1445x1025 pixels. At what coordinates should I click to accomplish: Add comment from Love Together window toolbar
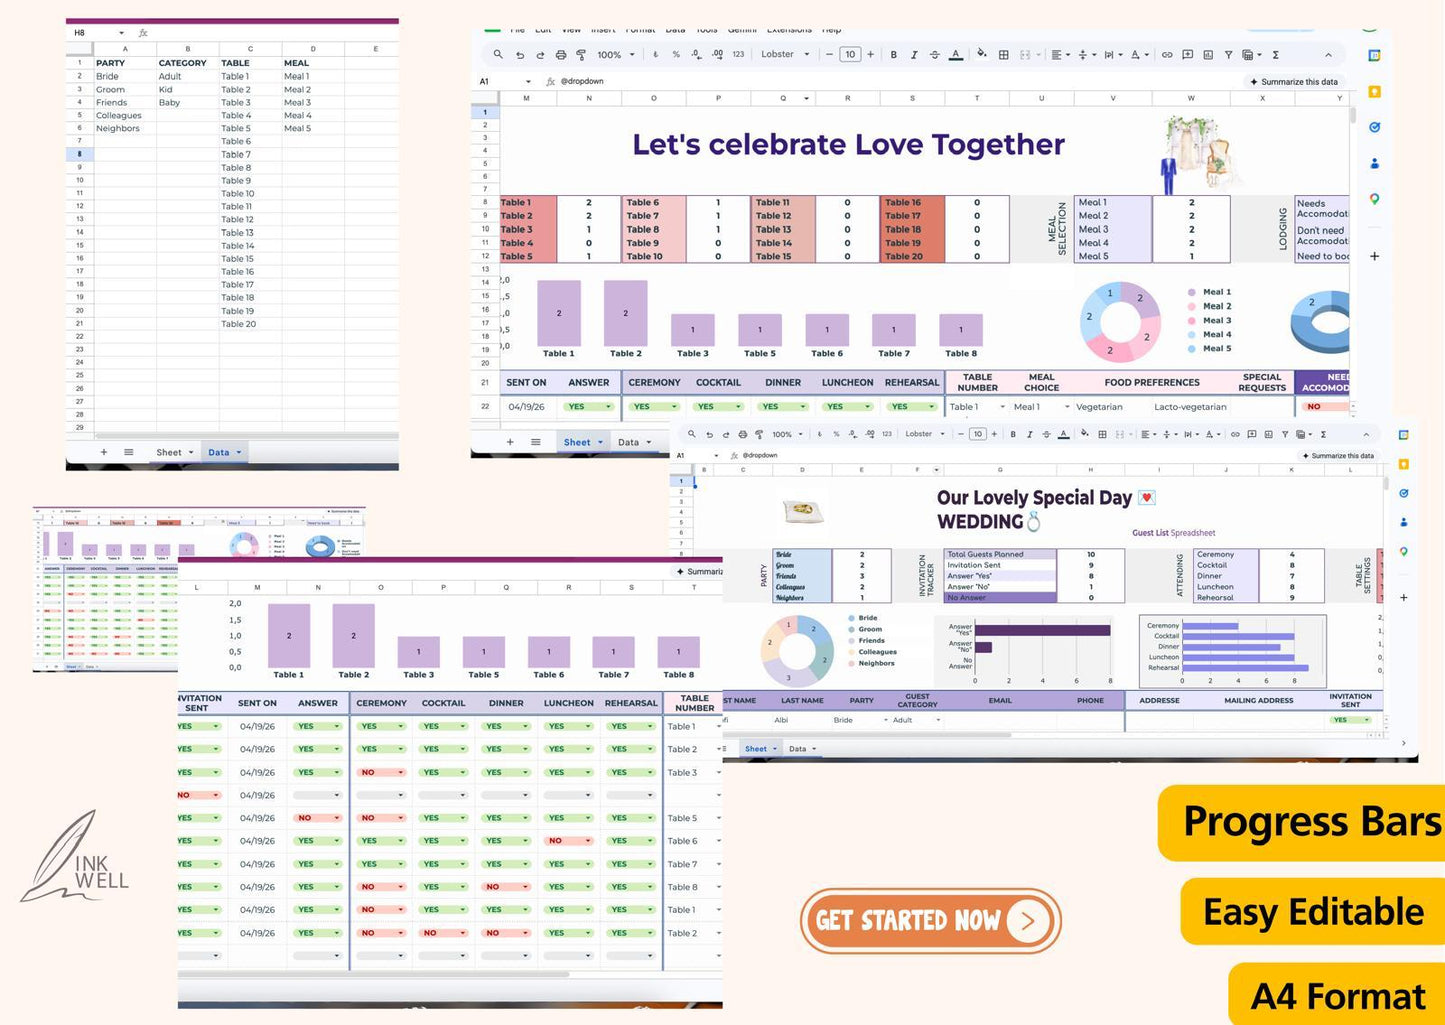pos(1187,55)
